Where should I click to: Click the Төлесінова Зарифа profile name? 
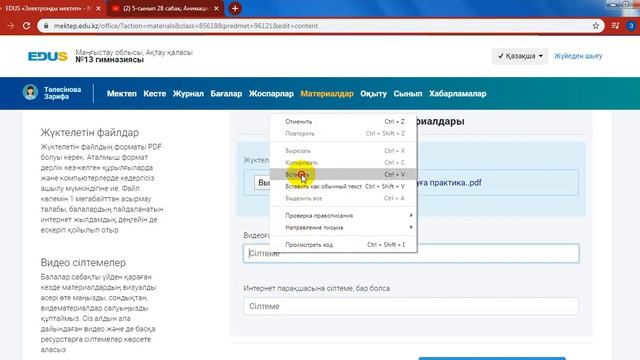[x=62, y=93]
